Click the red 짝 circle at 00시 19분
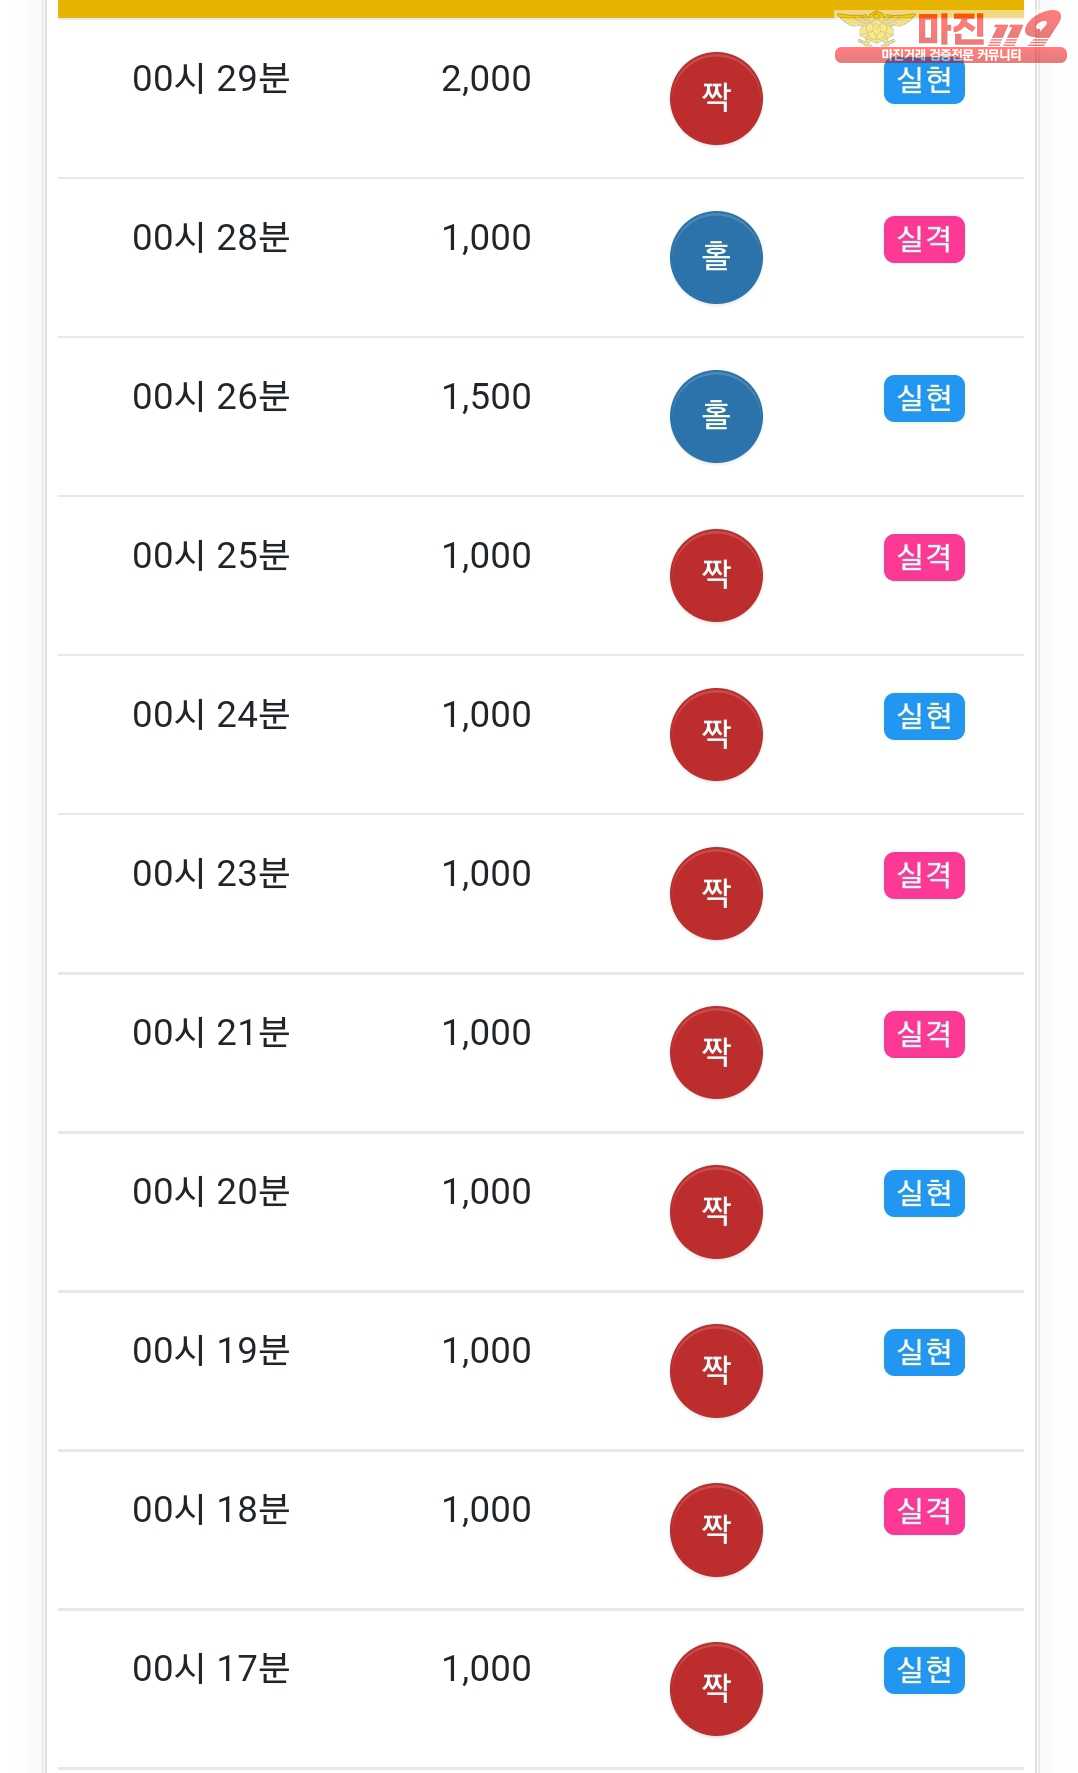Image resolution: width=1078 pixels, height=1773 pixels. pos(716,1370)
